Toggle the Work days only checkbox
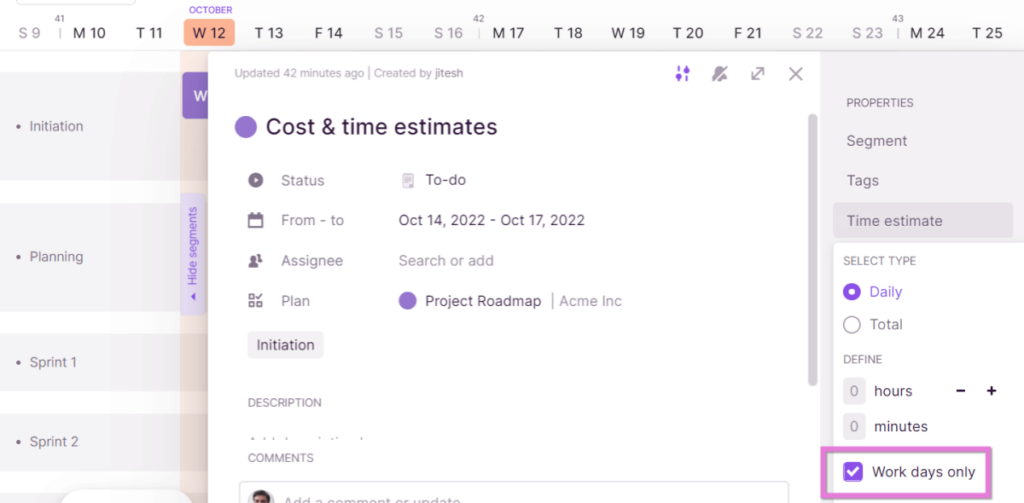 coord(853,472)
